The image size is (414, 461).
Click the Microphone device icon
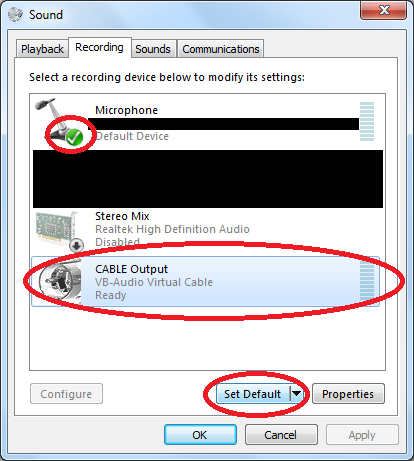coord(59,122)
